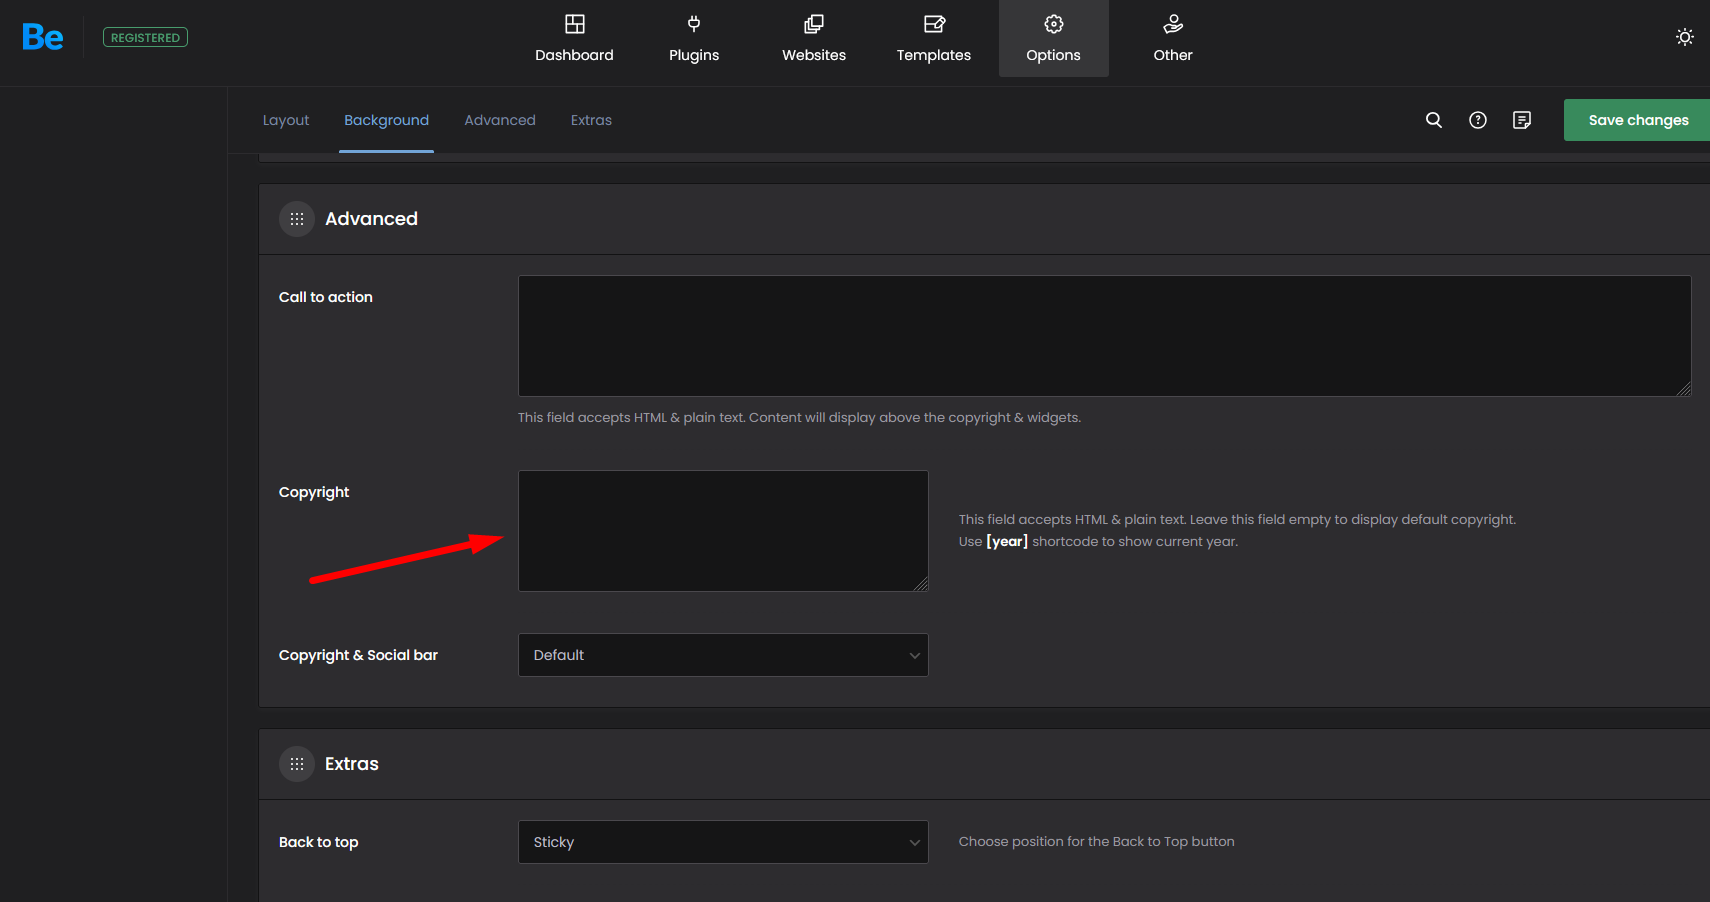Click the Call to action label
The image size is (1710, 902).
[x=326, y=297]
